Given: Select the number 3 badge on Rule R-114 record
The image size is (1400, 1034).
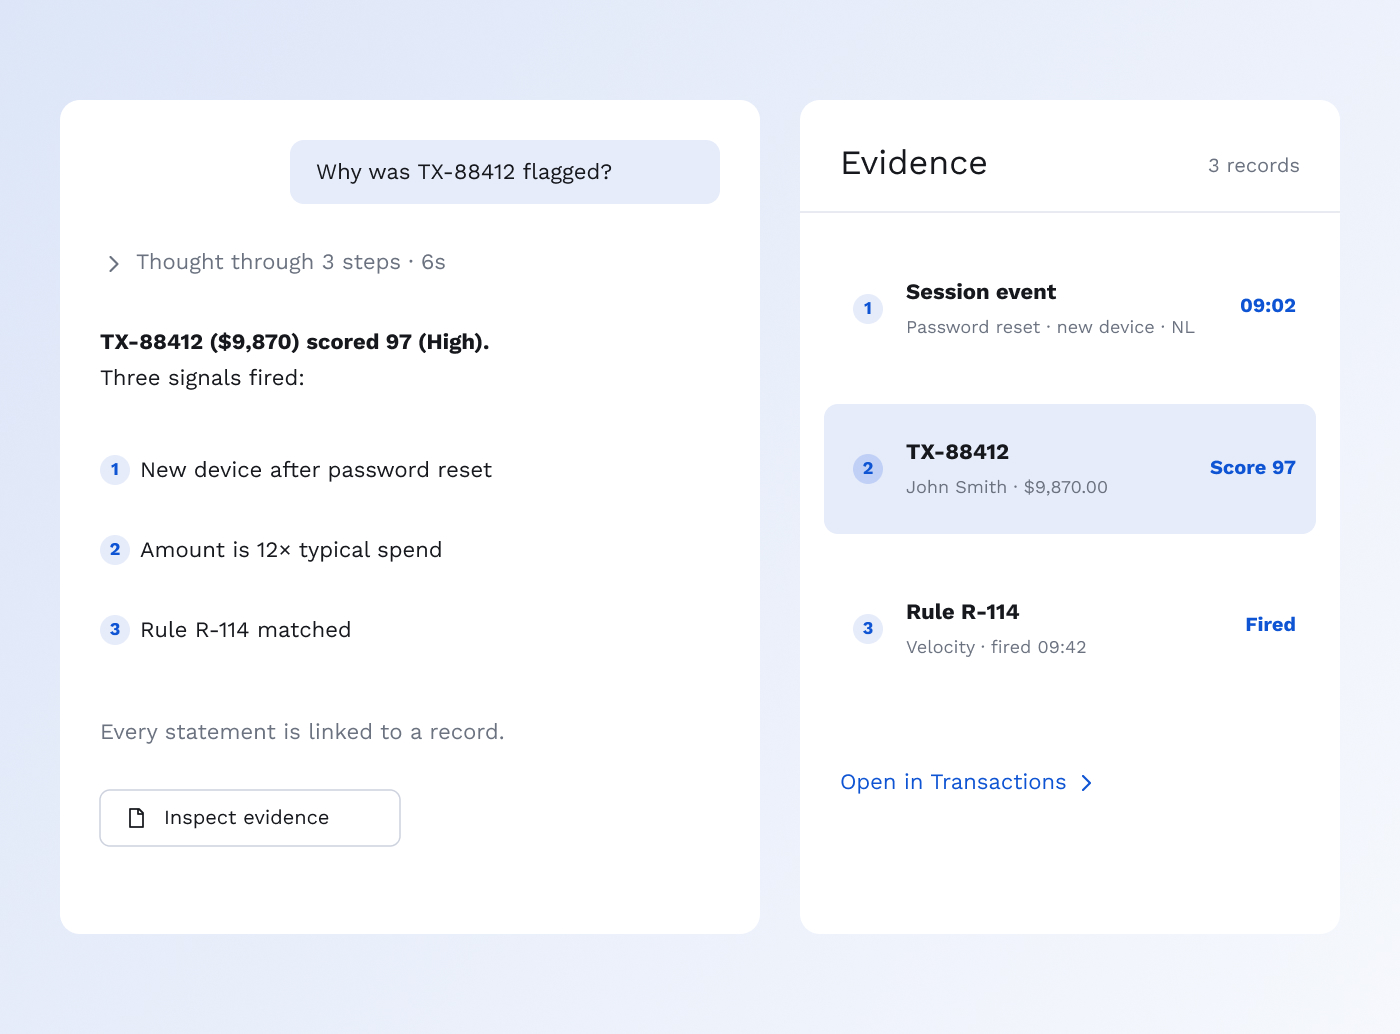Looking at the screenshot, I should pyautogui.click(x=868, y=629).
